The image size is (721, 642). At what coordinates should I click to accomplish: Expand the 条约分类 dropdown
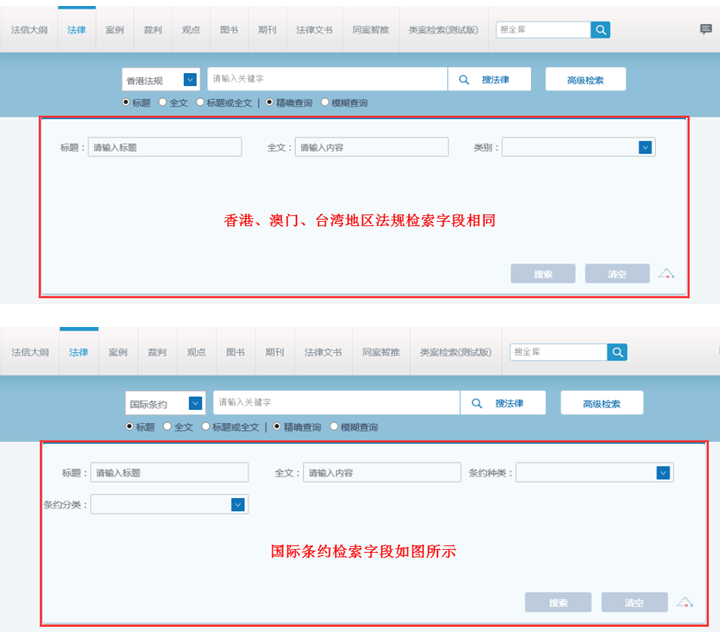(x=238, y=505)
